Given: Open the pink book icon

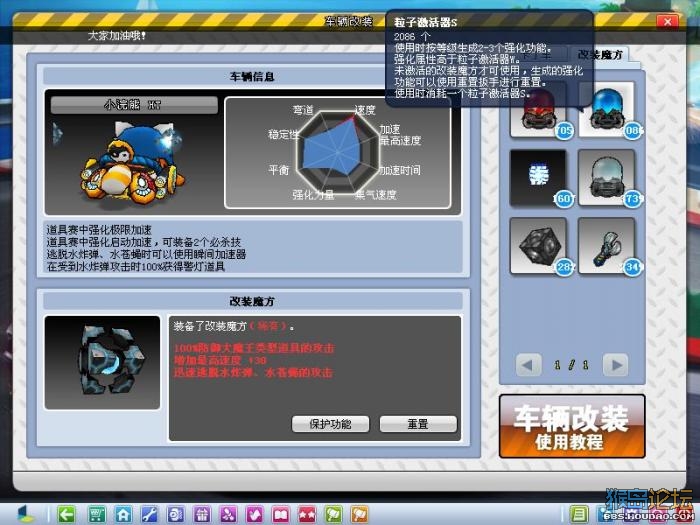Looking at the screenshot, I should coord(281,515).
